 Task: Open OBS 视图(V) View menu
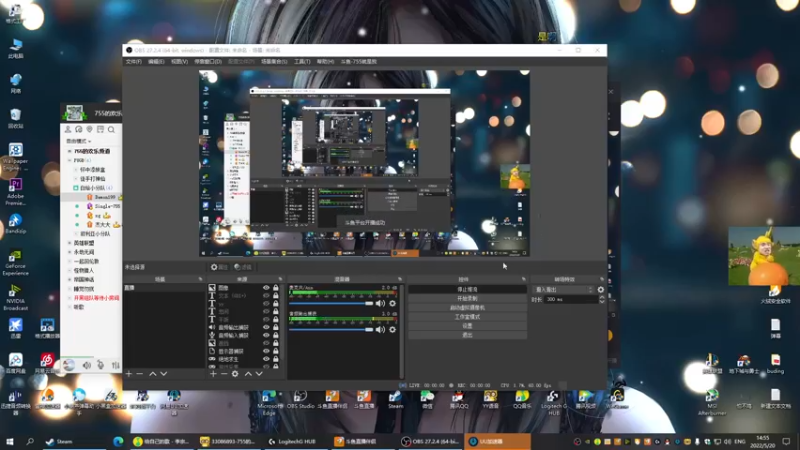[x=179, y=62]
